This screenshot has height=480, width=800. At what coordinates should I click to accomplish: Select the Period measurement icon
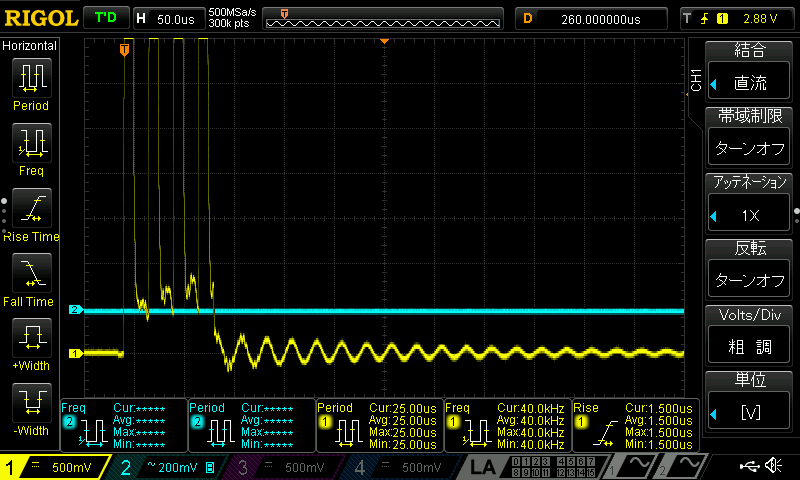[x=30, y=78]
